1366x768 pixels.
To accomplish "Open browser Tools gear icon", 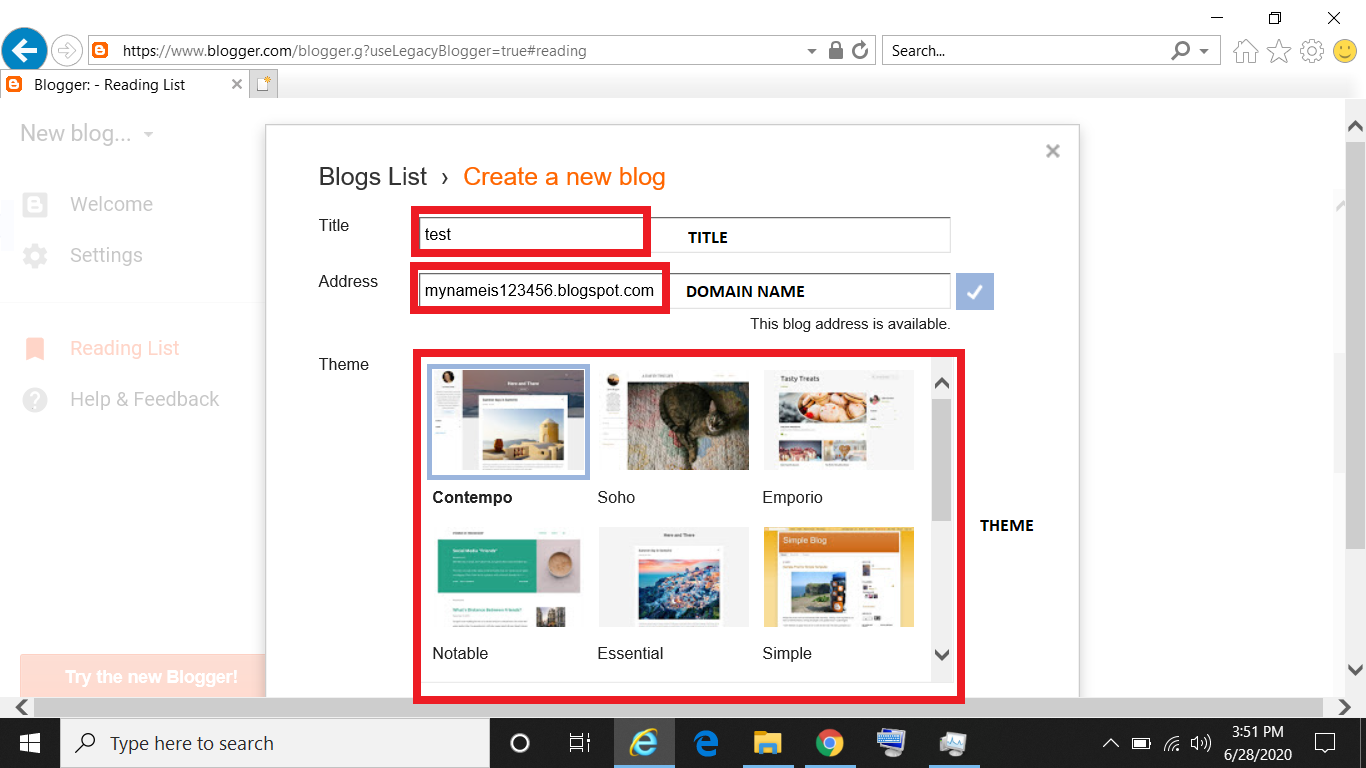I will click(x=1312, y=51).
